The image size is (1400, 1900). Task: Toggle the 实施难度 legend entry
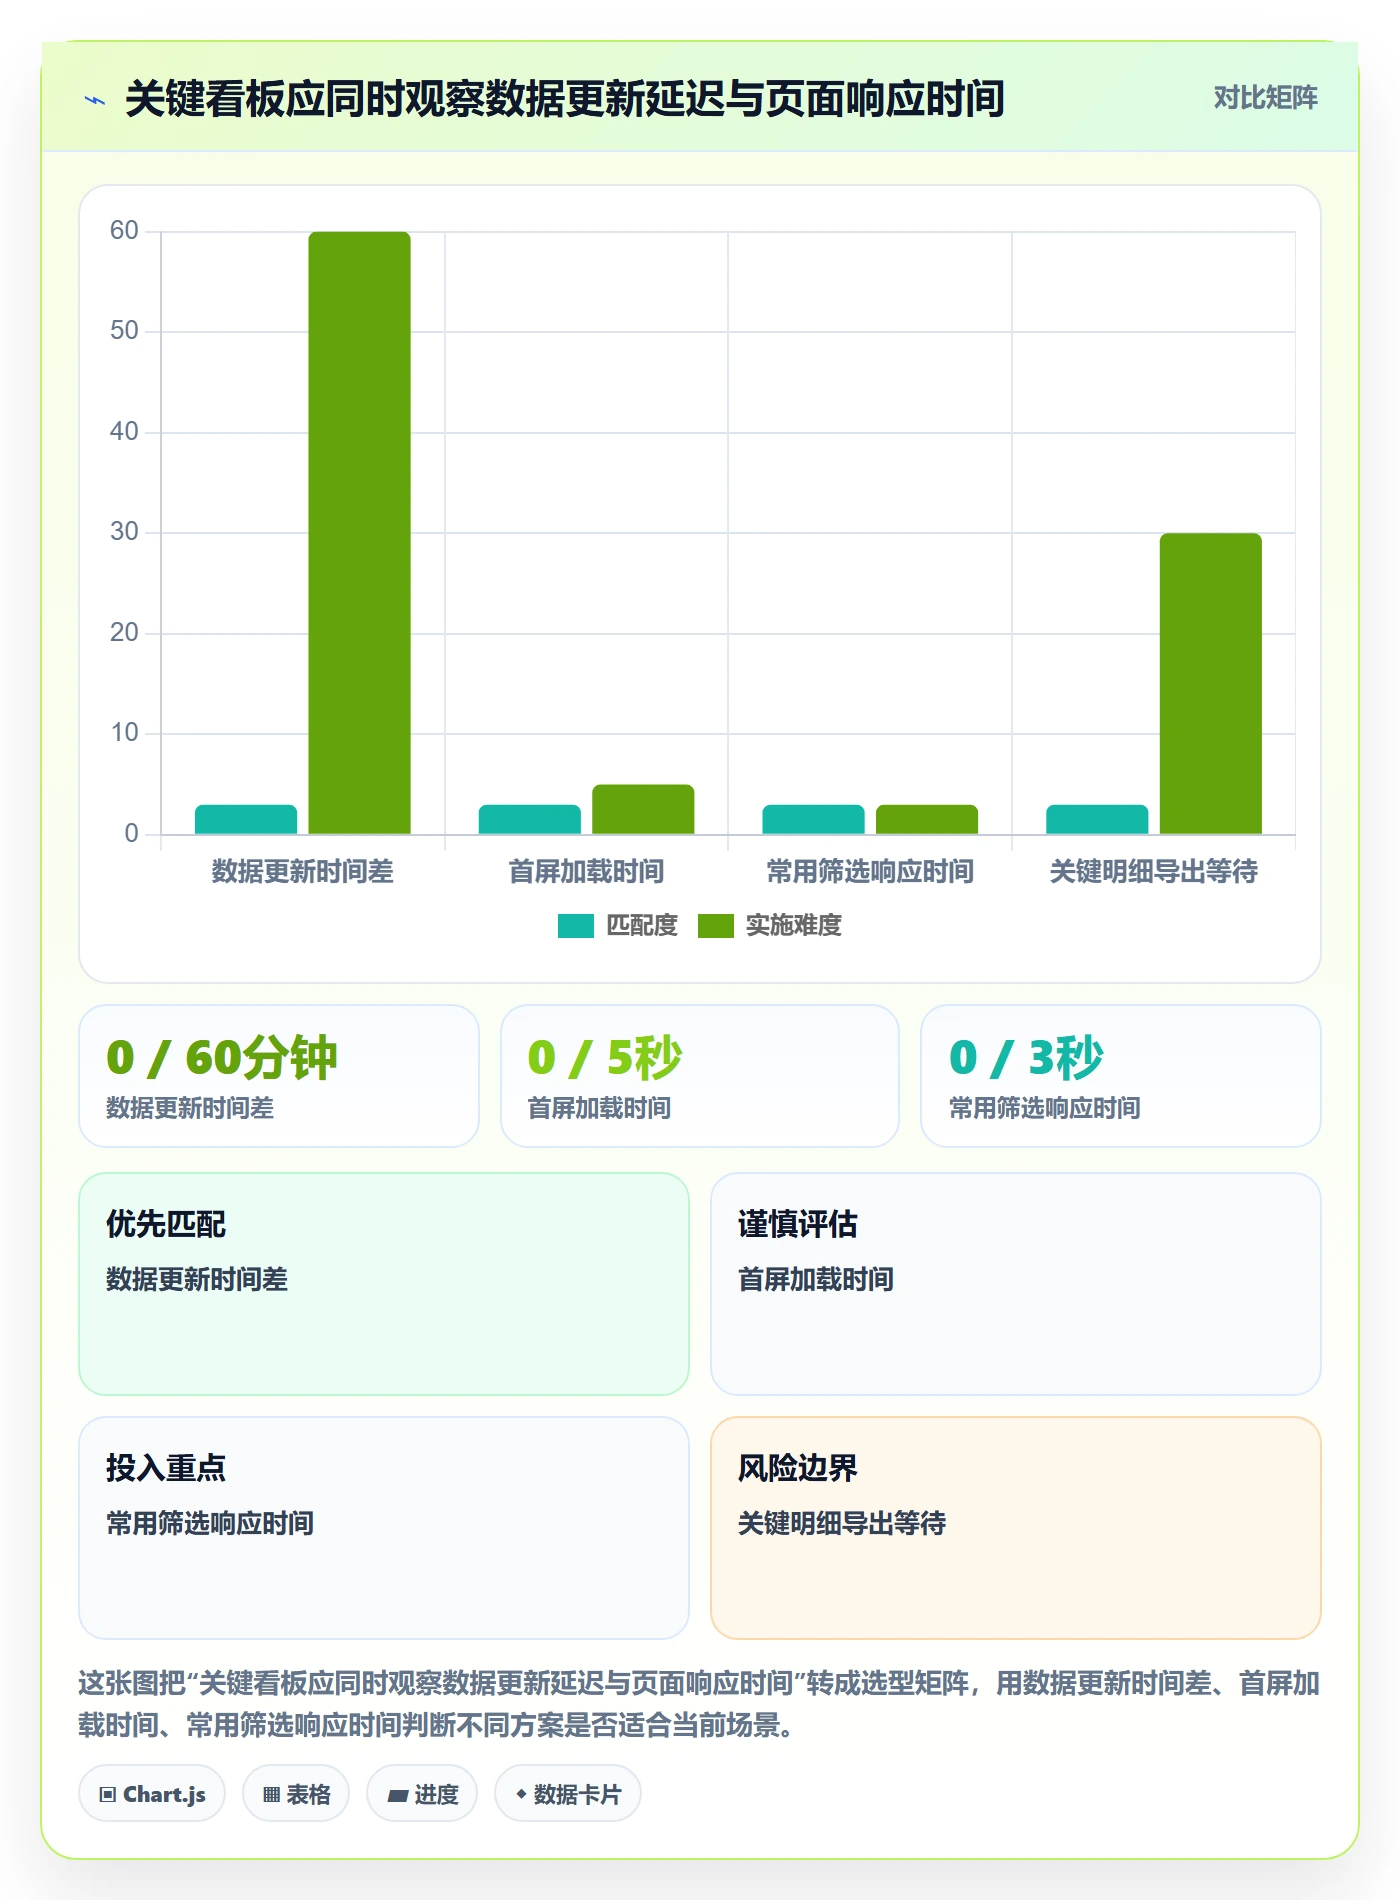pyautogui.click(x=770, y=926)
